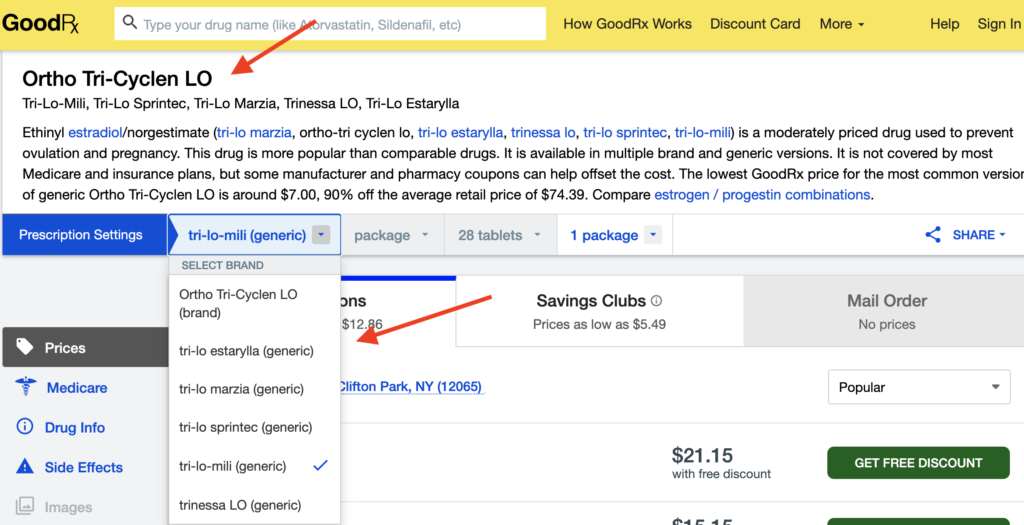Viewport: 1024px width, 525px height.
Task: Click the Prices tag icon
Action: click(25, 347)
